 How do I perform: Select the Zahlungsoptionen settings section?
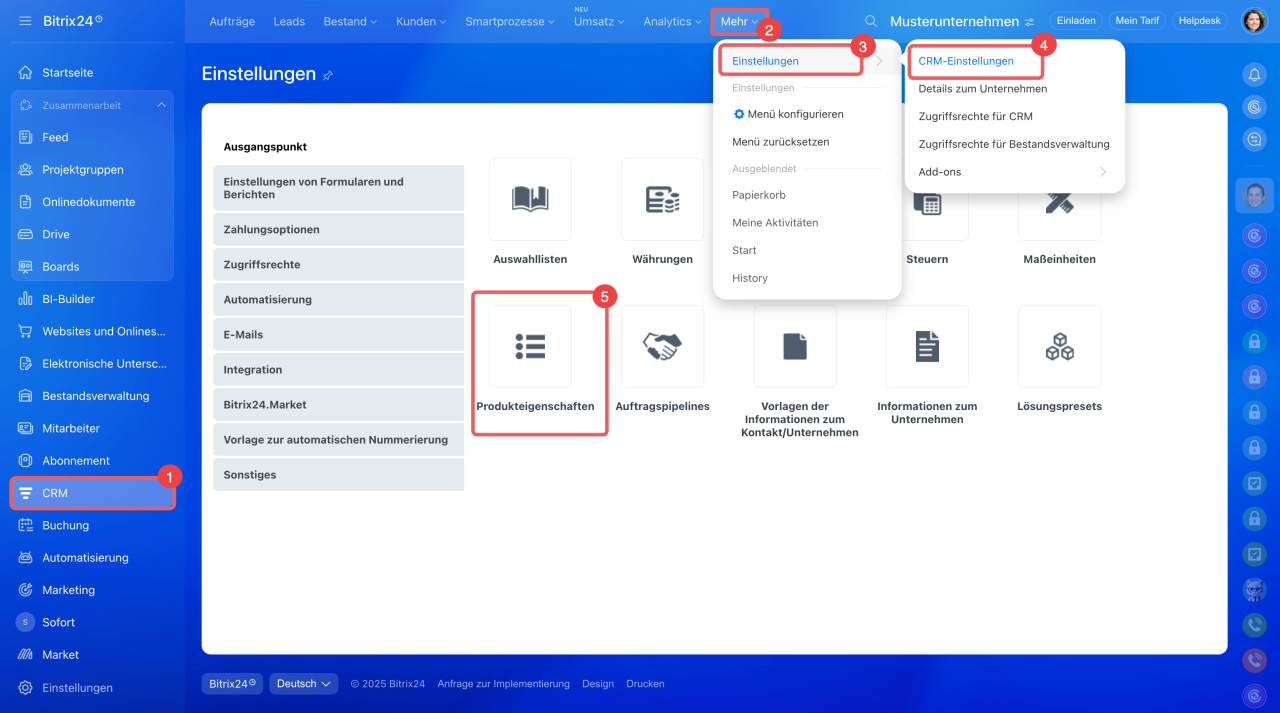pos(338,229)
